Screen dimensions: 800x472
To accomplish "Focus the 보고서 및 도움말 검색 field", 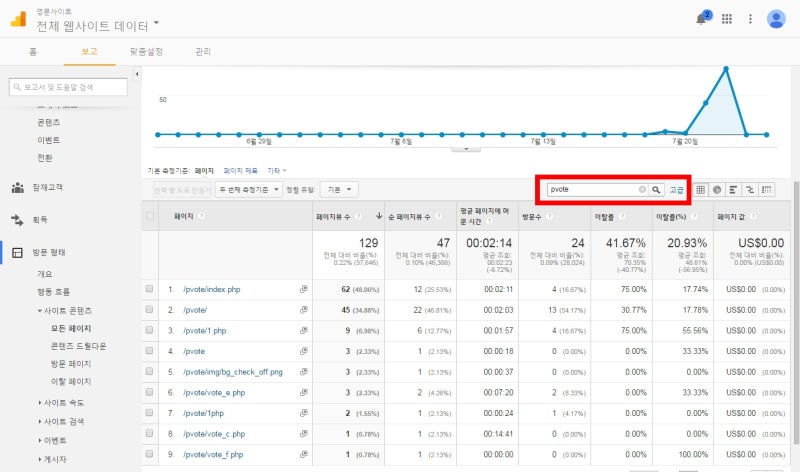I will (x=68, y=87).
